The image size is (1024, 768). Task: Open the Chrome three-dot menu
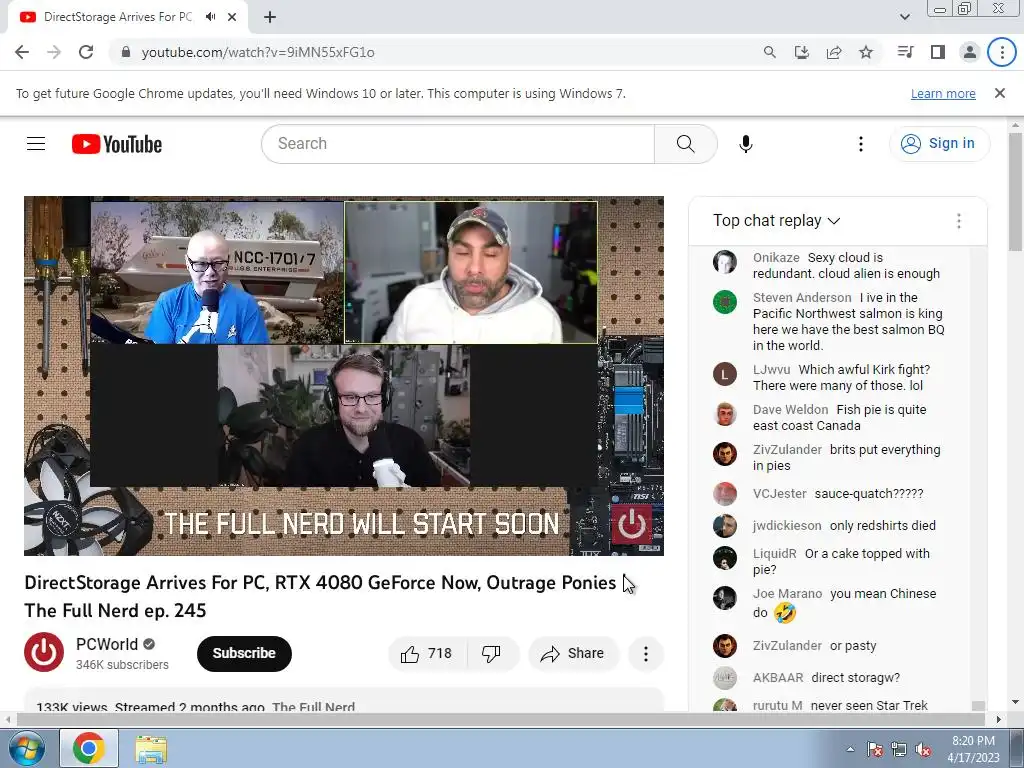1002,52
